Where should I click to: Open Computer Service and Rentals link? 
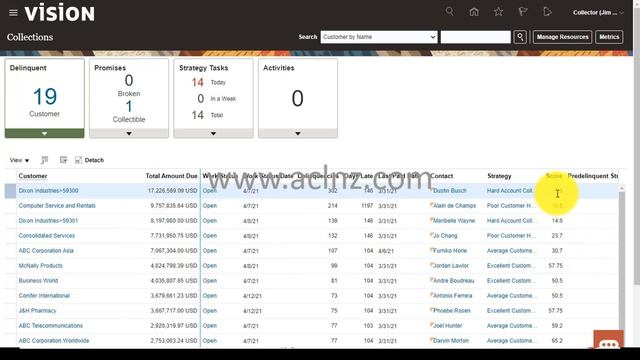(x=57, y=206)
